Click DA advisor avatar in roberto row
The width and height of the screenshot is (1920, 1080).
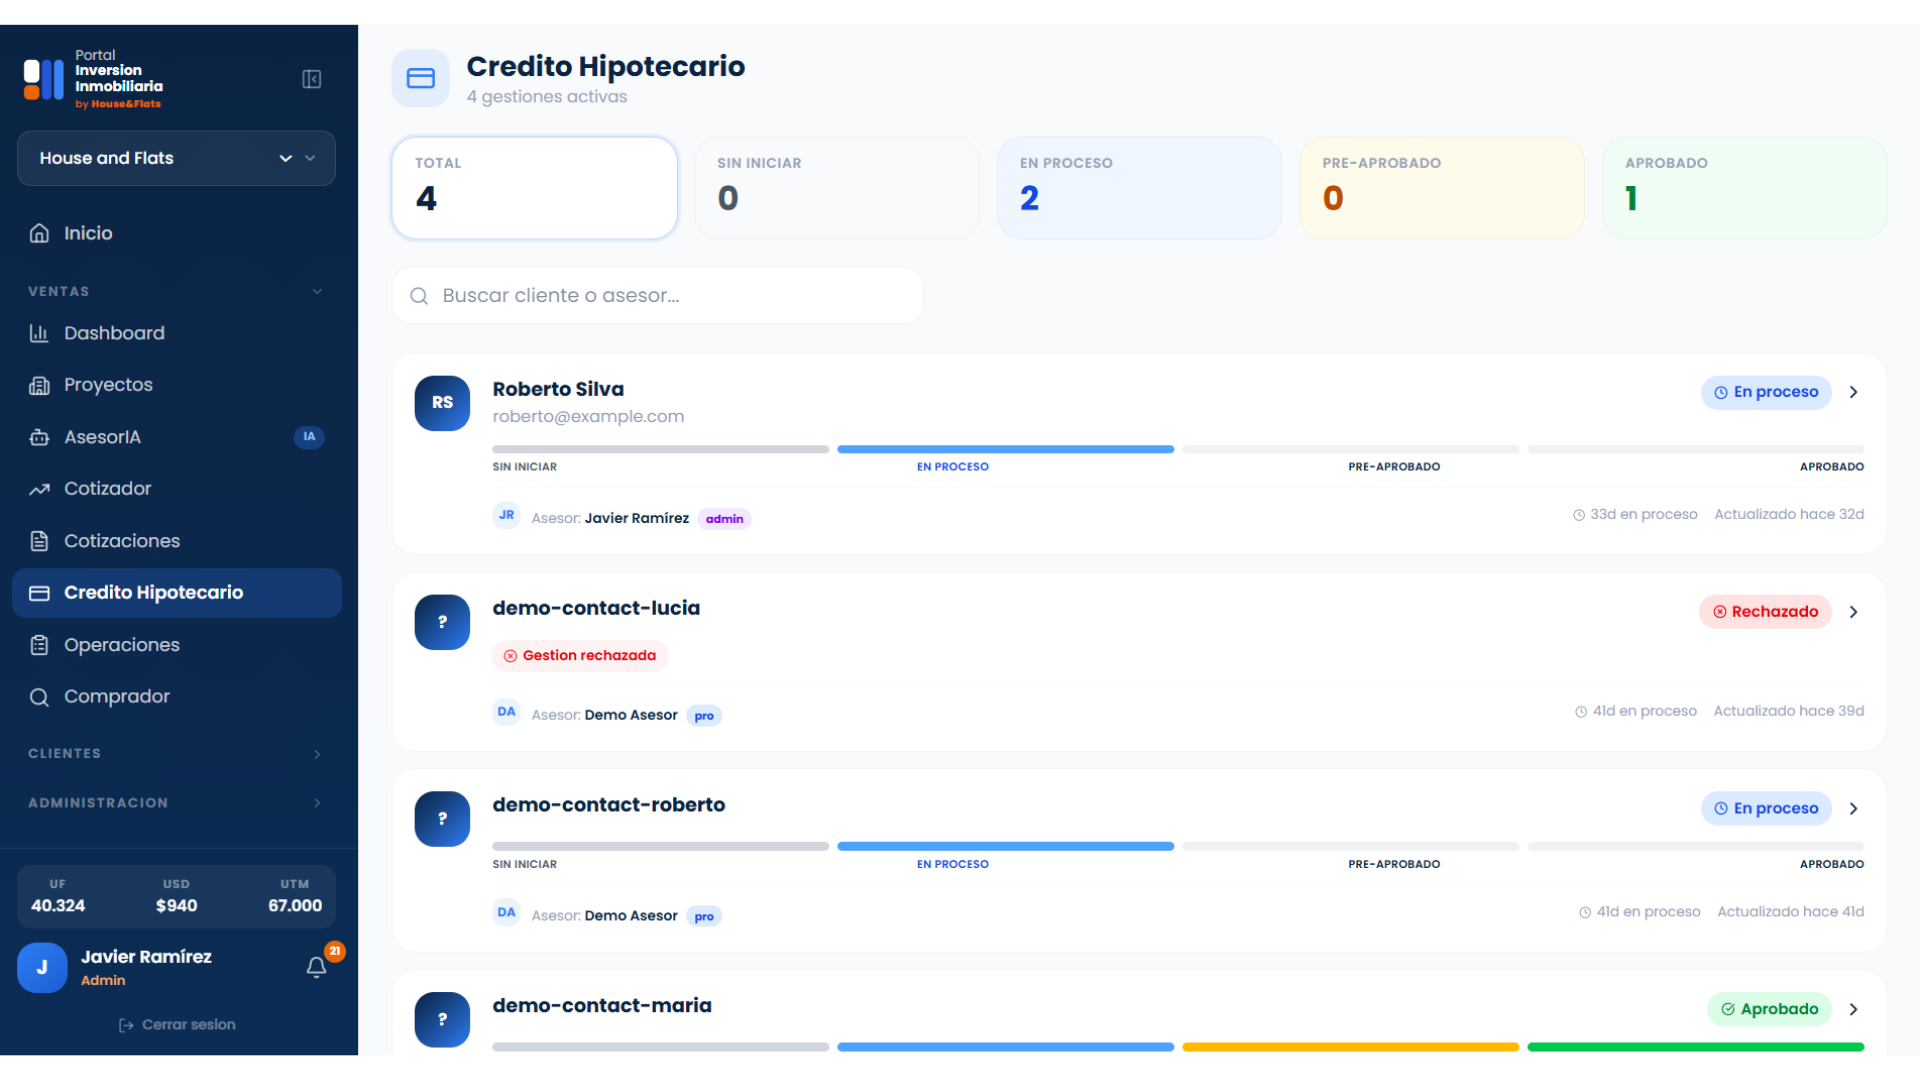pos(507,912)
